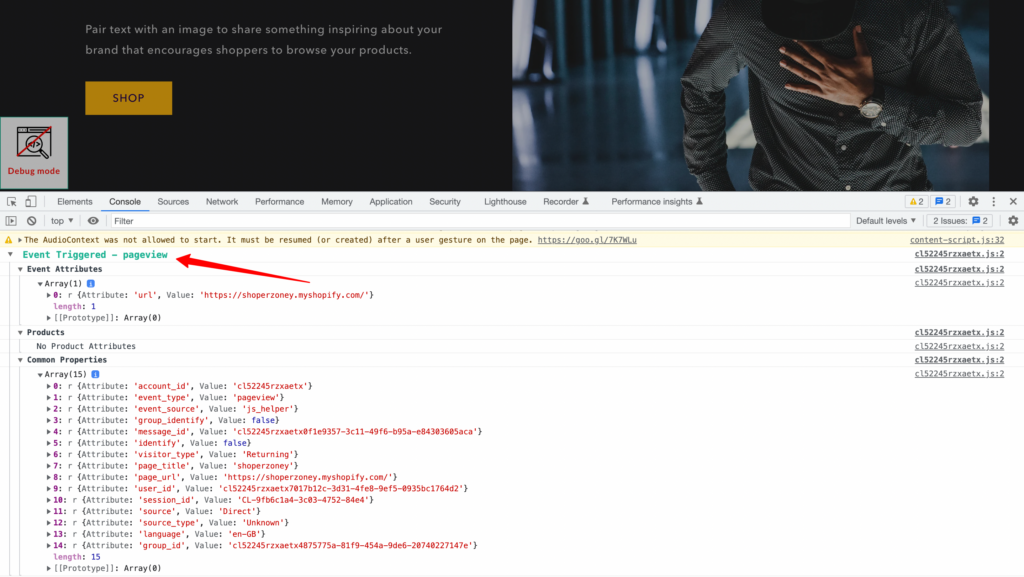Image resolution: width=1024 pixels, height=577 pixels.
Task: Expand the 'visitor_type' attribute entry
Action: pyautogui.click(x=48, y=454)
